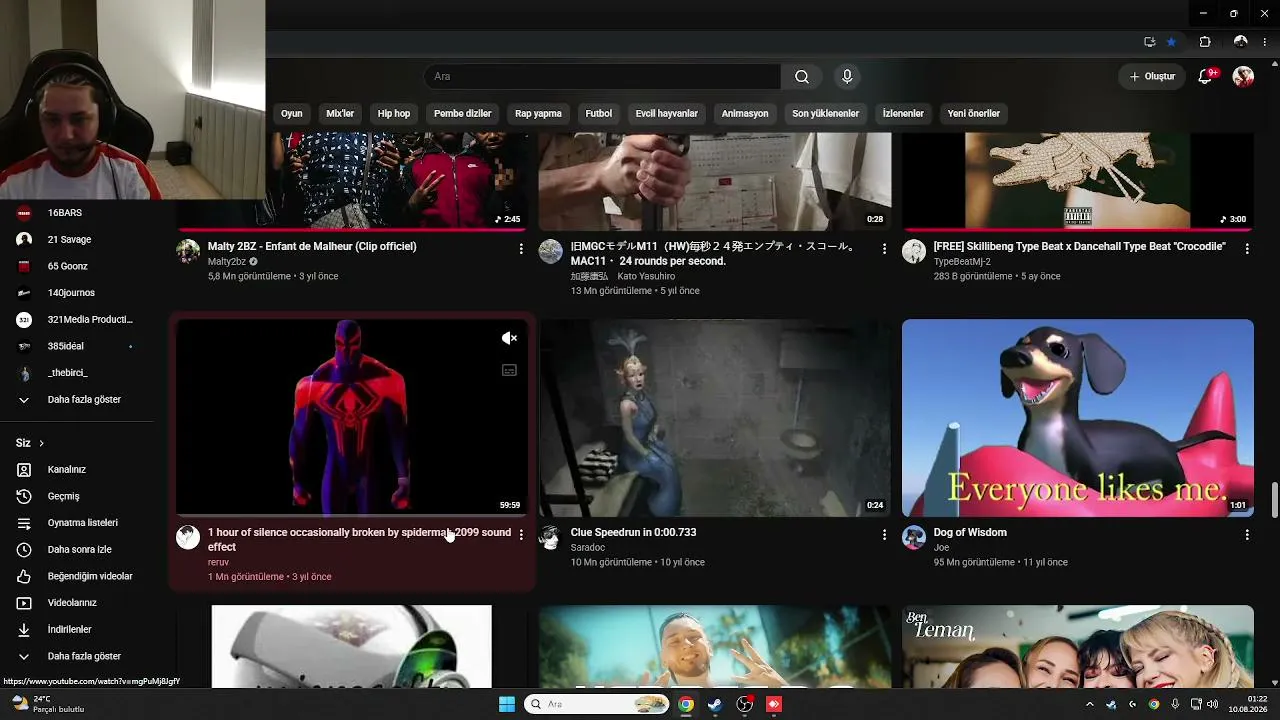Open options menu for MAC11 video
Viewport: 1280px width, 720px height.
click(884, 248)
